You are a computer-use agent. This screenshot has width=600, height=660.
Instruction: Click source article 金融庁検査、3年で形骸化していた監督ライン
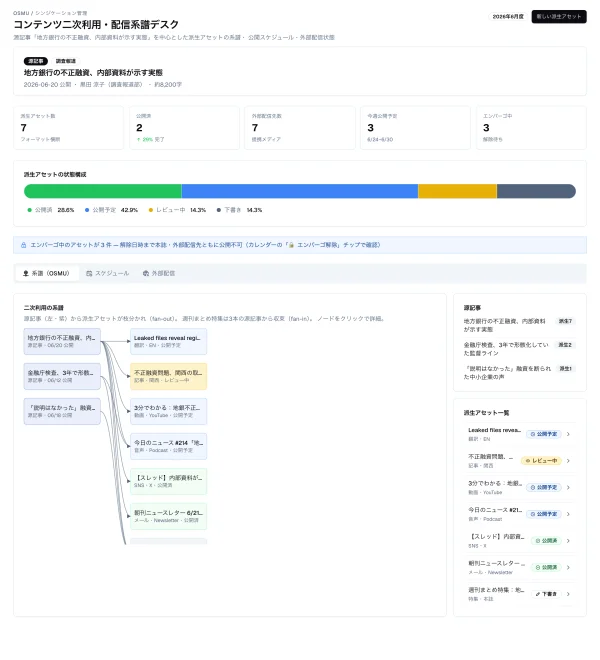[506, 349]
